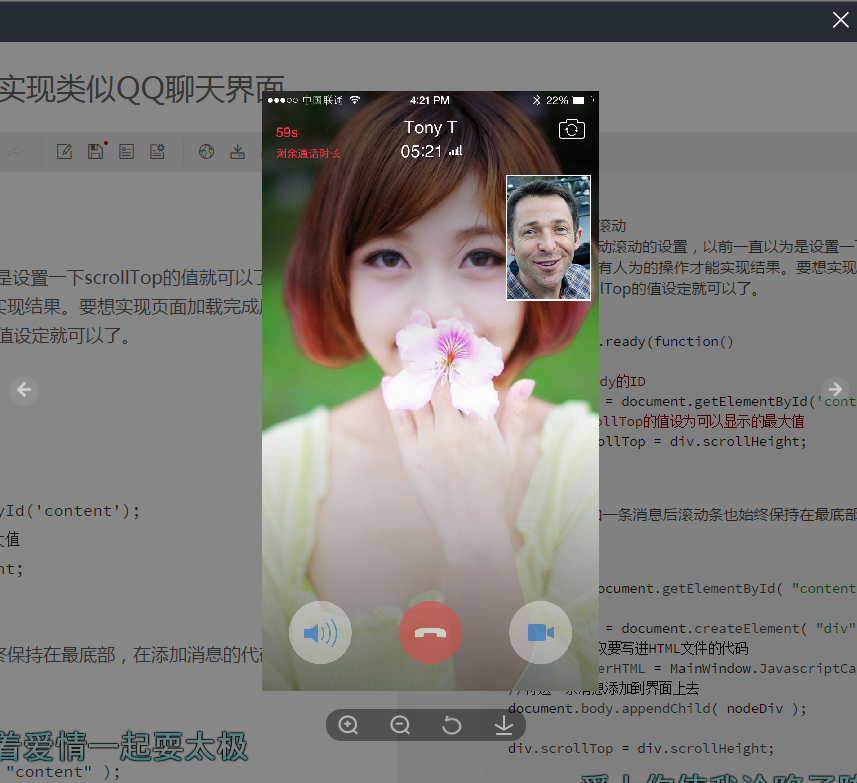Screen dimensions: 857x783
Task: Go to the previous image with the left arrow
Action: (x=24, y=390)
